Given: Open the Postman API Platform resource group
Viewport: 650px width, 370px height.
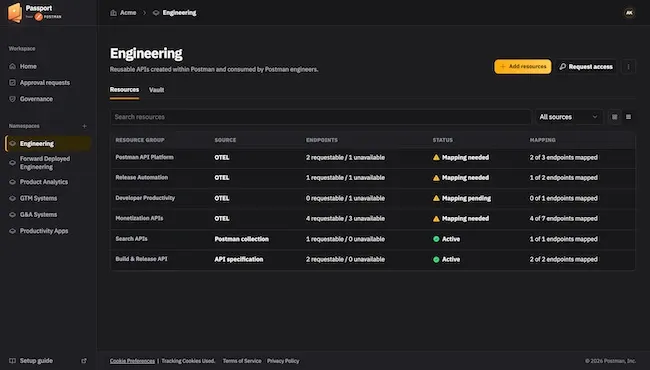Looking at the screenshot, I should point(144,157).
